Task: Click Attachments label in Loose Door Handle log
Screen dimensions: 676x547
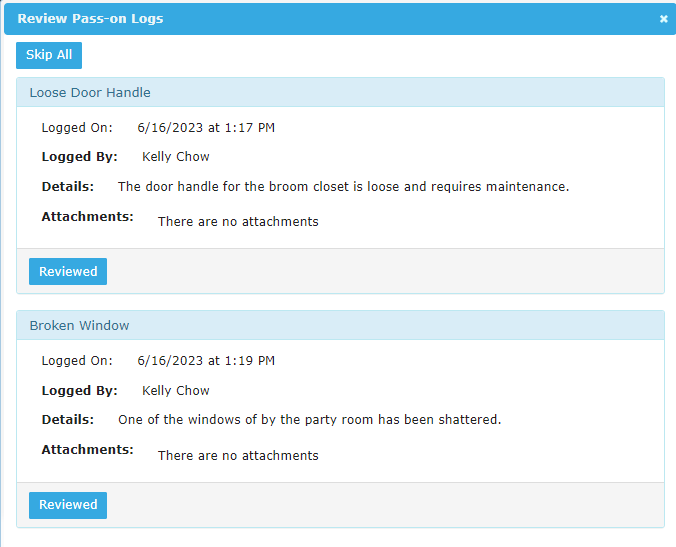Action: 88,216
